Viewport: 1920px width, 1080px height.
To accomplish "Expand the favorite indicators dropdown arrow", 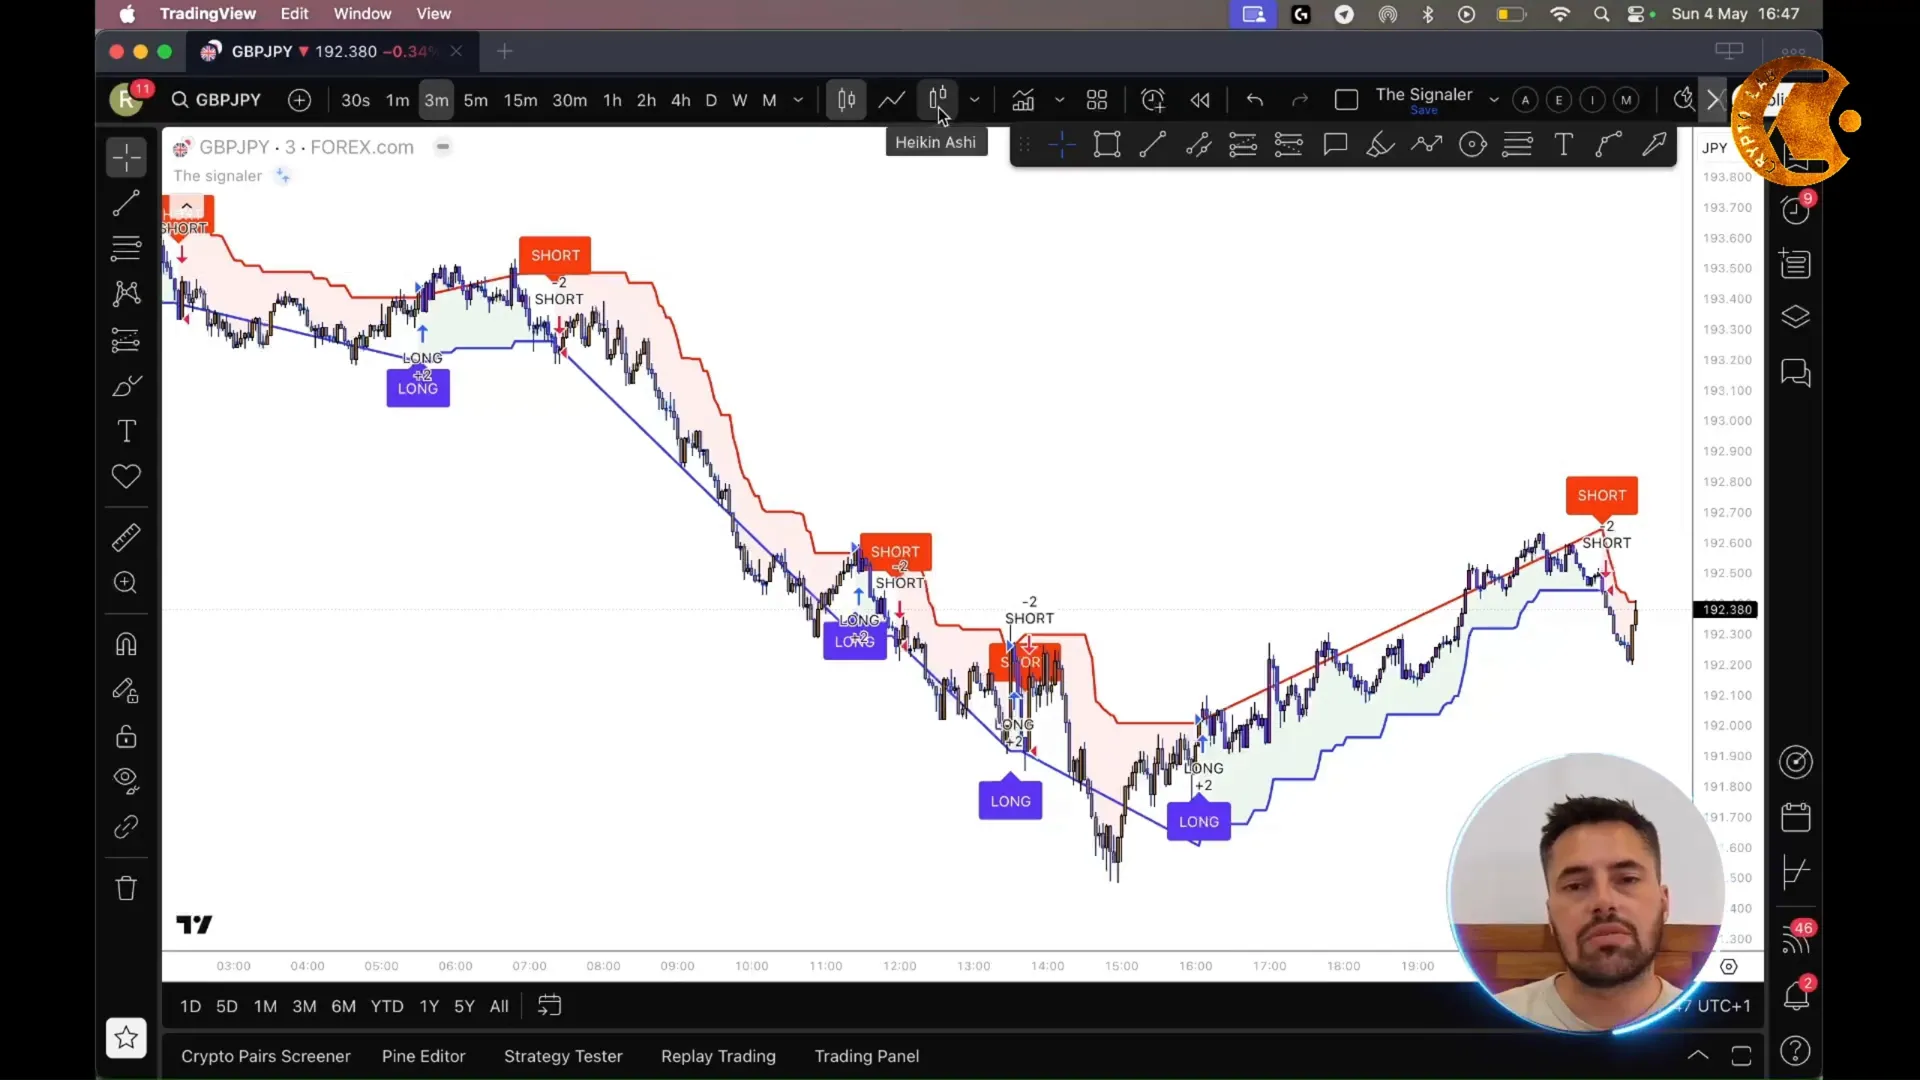I will pos(1060,100).
